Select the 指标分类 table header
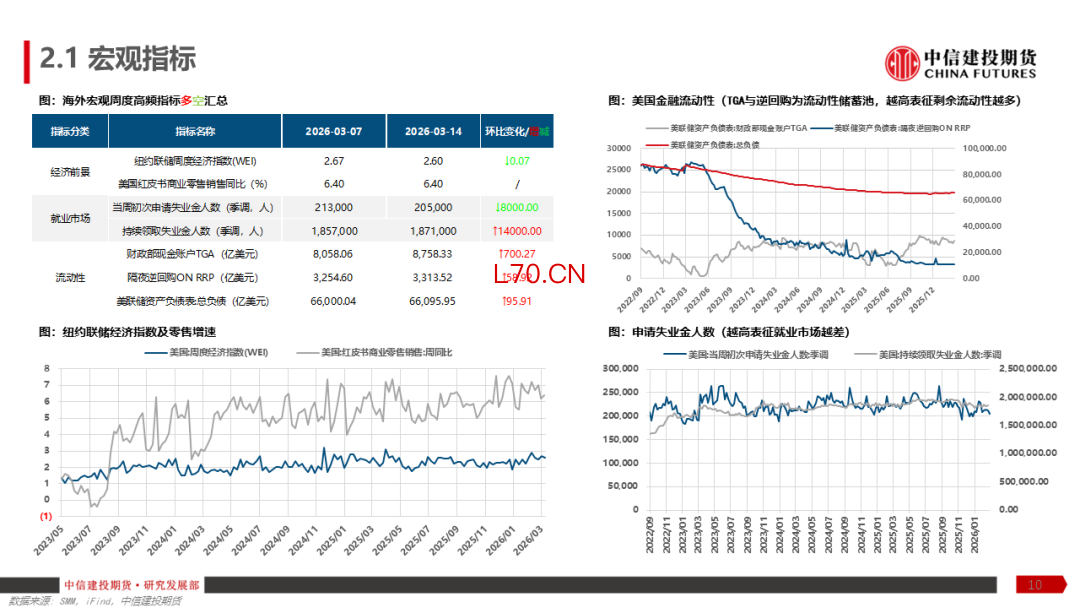The width and height of the screenshot is (1080, 608). (70, 132)
